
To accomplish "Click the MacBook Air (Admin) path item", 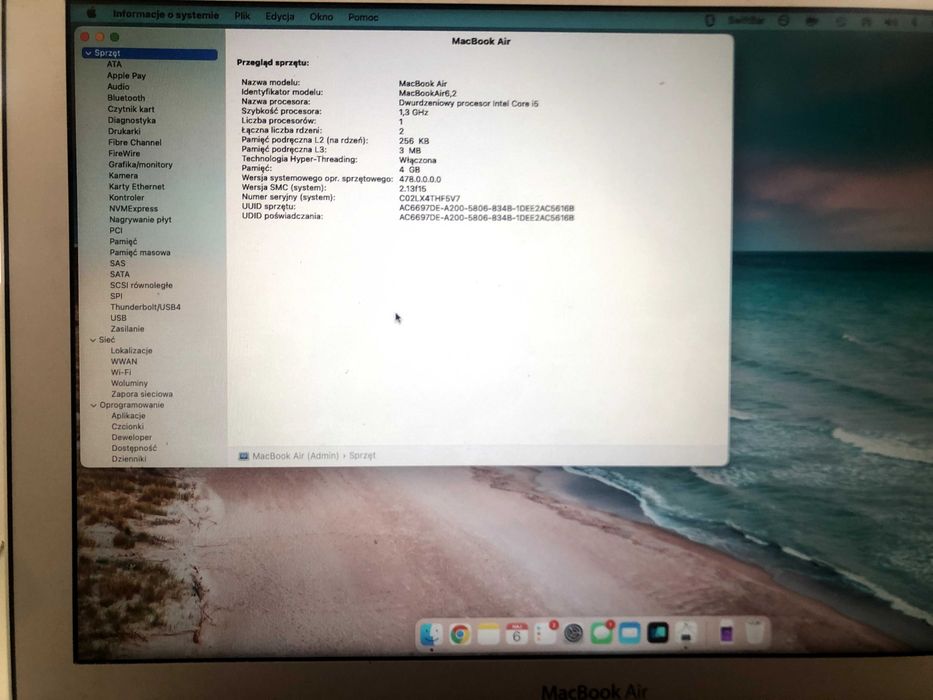I will 295,456.
